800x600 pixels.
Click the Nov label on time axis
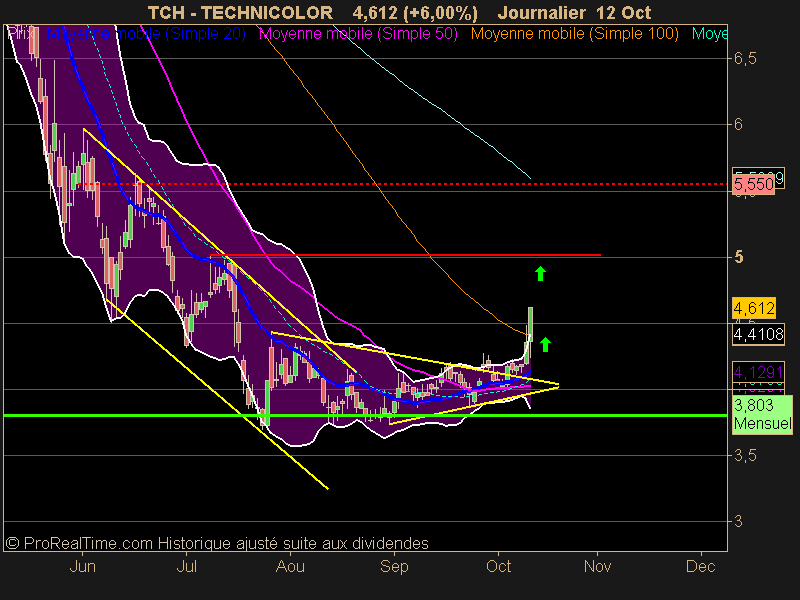[597, 566]
